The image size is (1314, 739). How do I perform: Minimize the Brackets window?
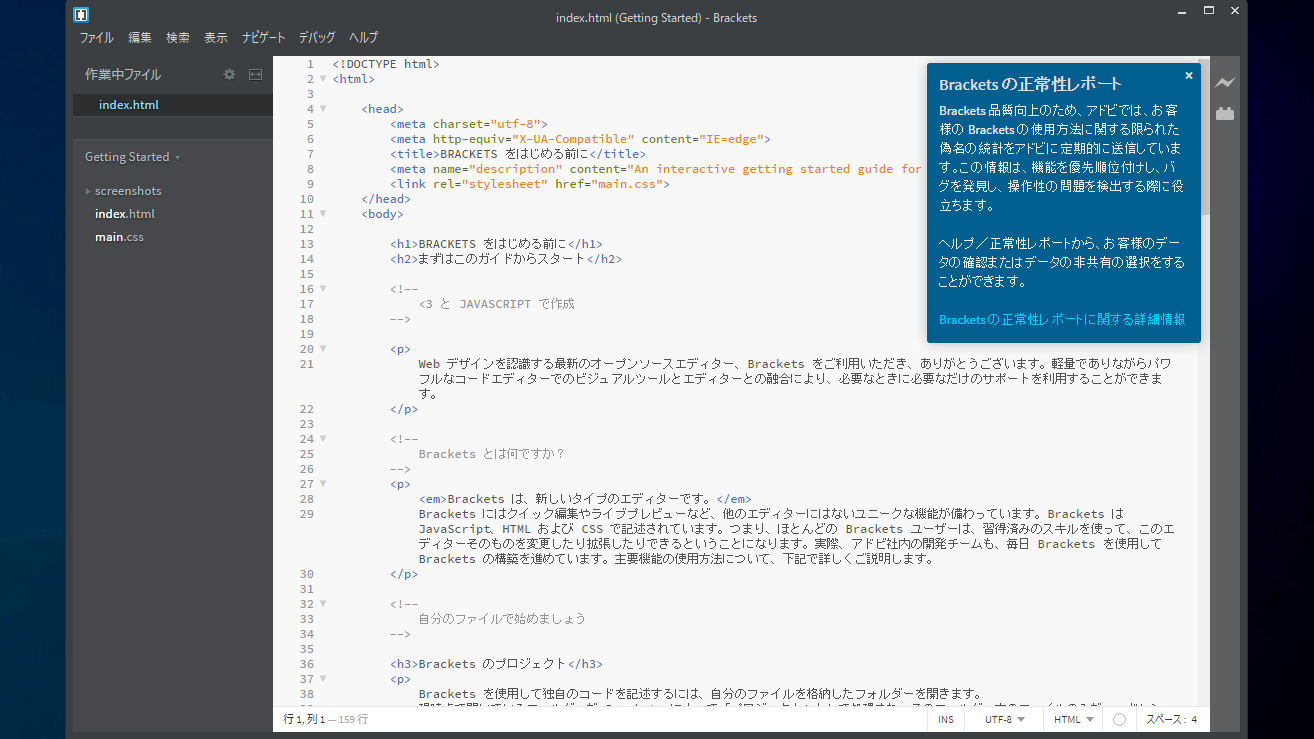1183,10
